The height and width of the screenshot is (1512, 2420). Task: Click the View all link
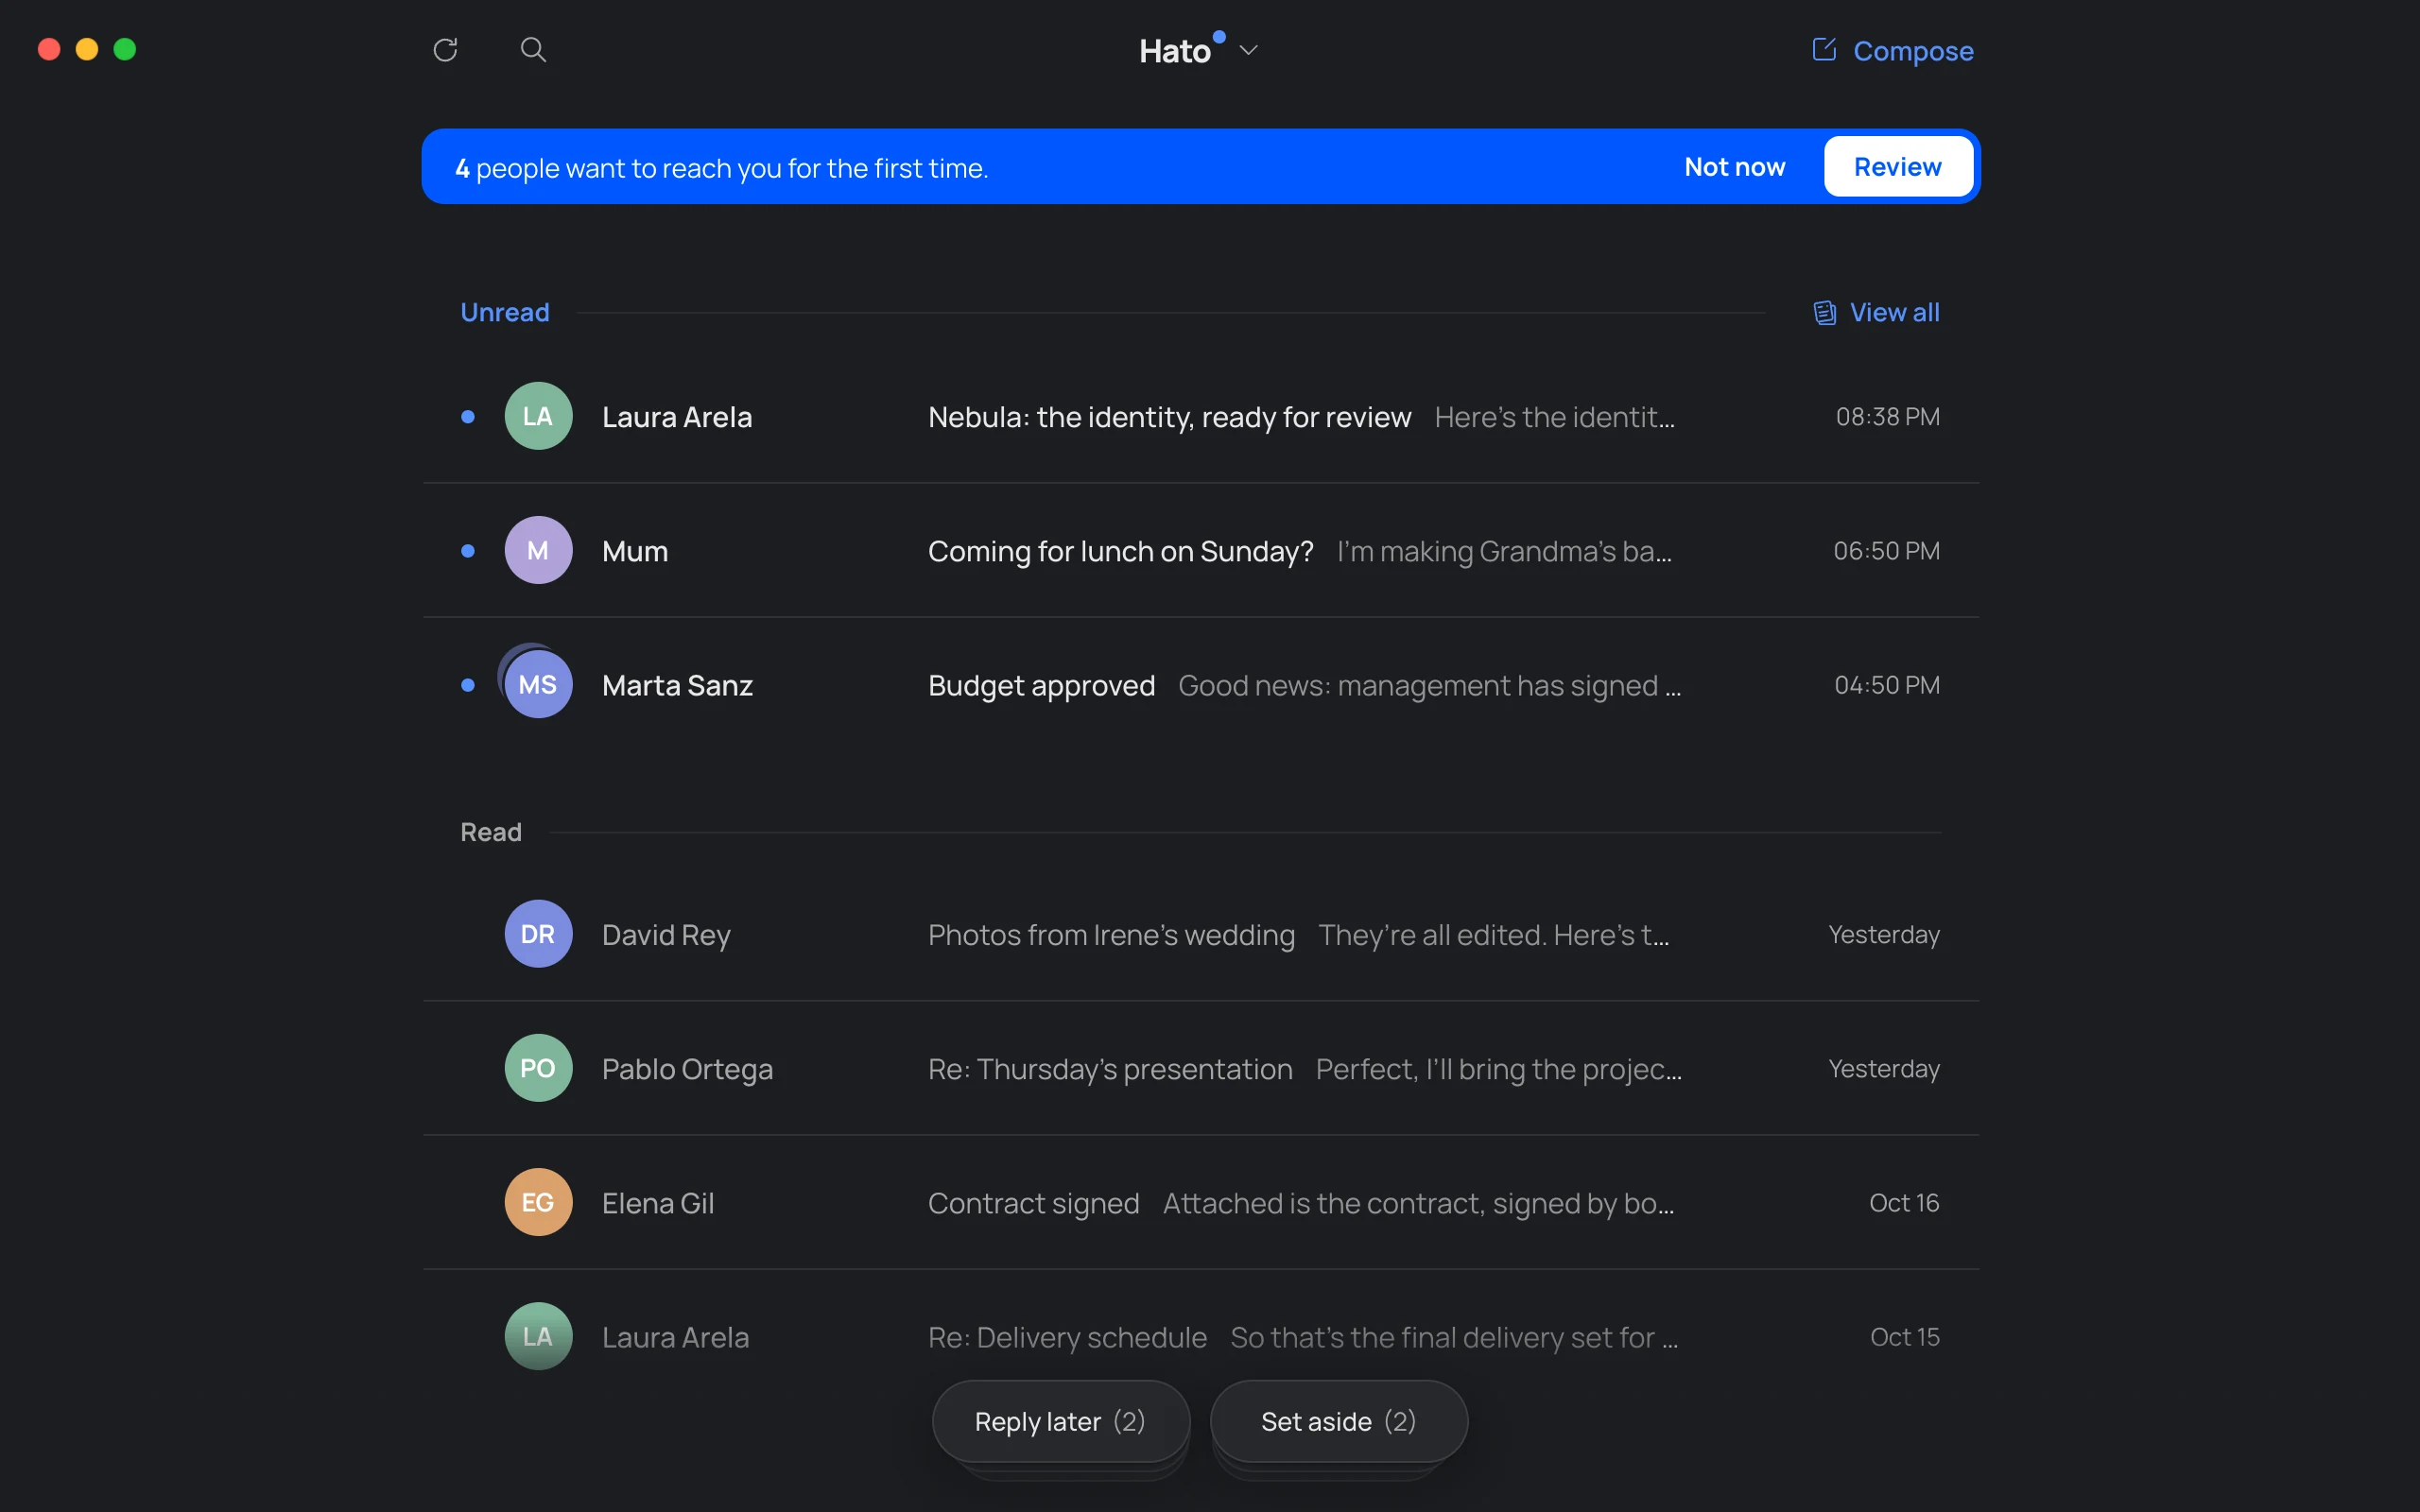coord(1894,313)
